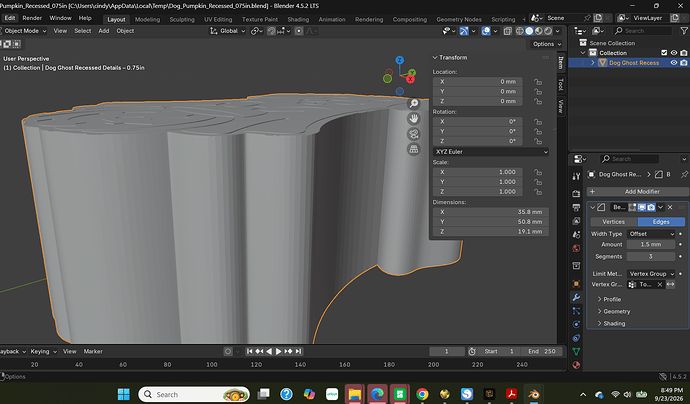Select material preview shading mode
690x404 pixels.
539,31
